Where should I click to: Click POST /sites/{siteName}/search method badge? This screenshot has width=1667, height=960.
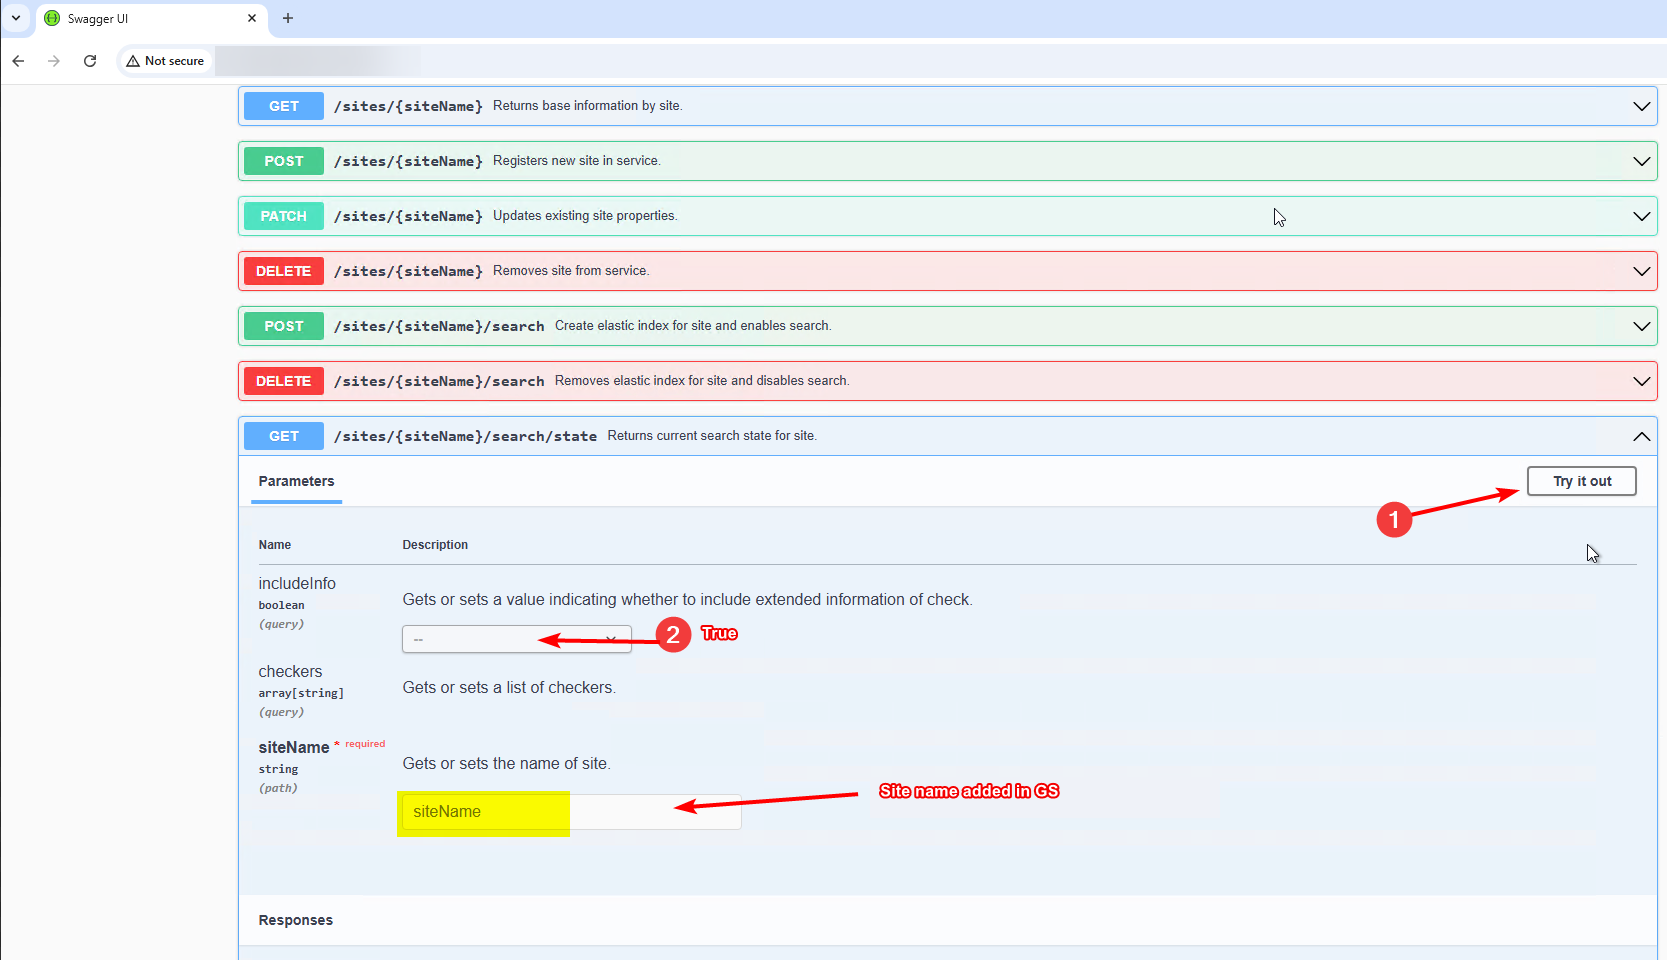tap(284, 326)
